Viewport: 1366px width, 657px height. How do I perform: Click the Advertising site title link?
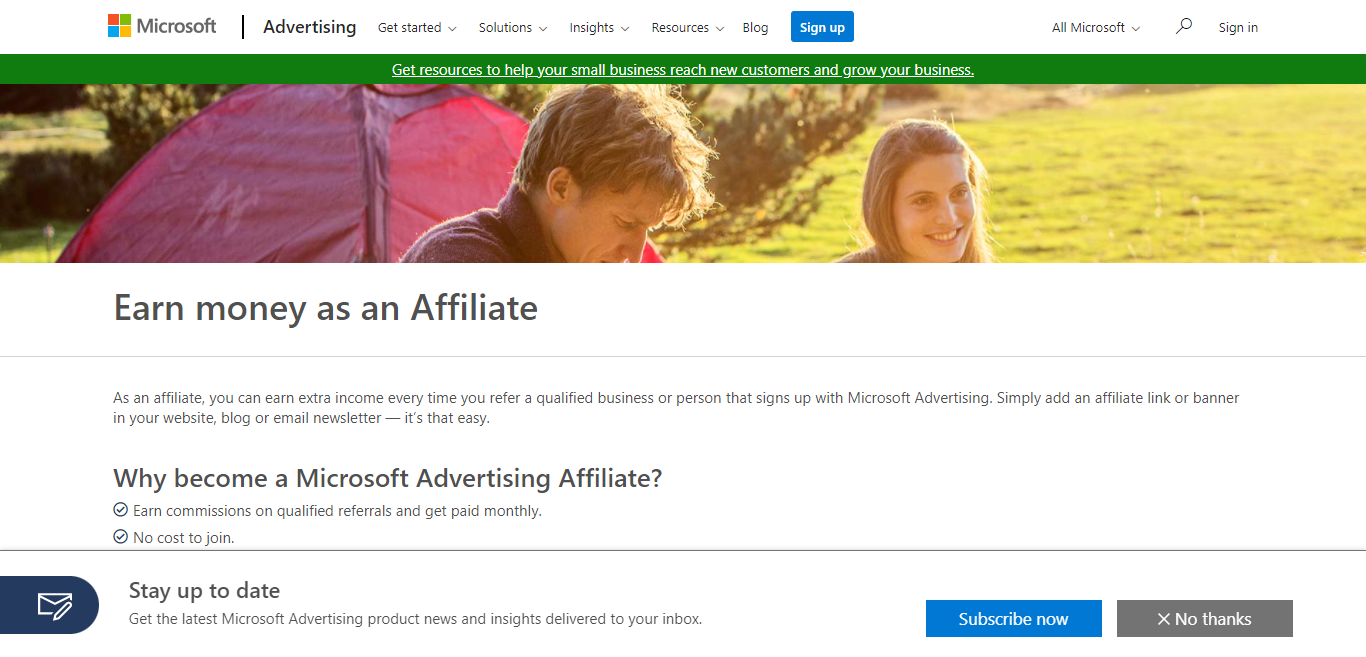309,27
